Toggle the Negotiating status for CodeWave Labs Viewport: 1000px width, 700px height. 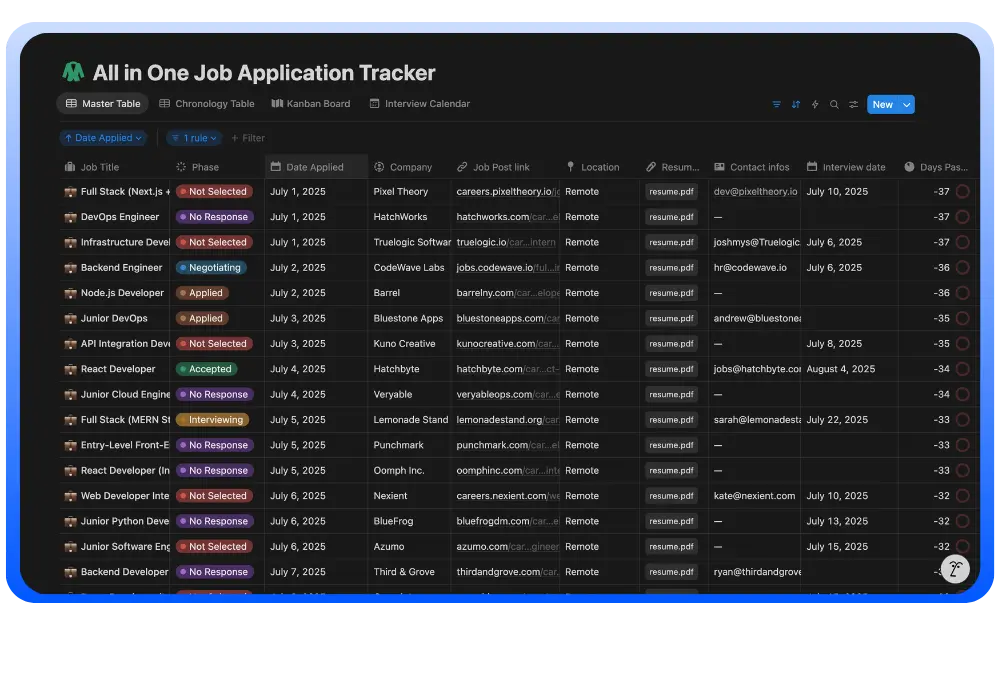[x=212, y=267]
